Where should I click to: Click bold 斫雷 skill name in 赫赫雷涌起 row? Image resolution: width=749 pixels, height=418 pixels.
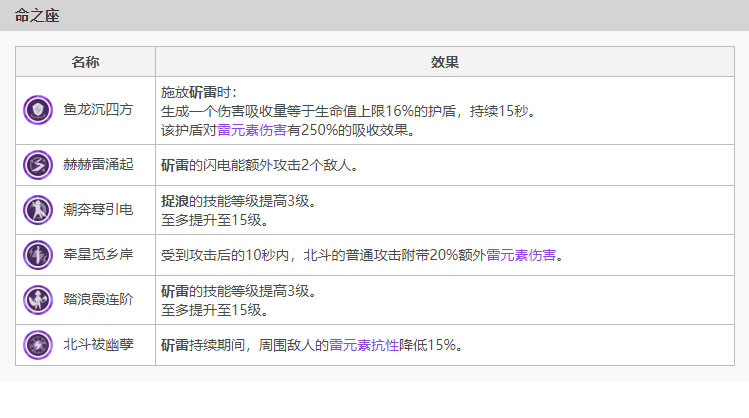coord(175,164)
